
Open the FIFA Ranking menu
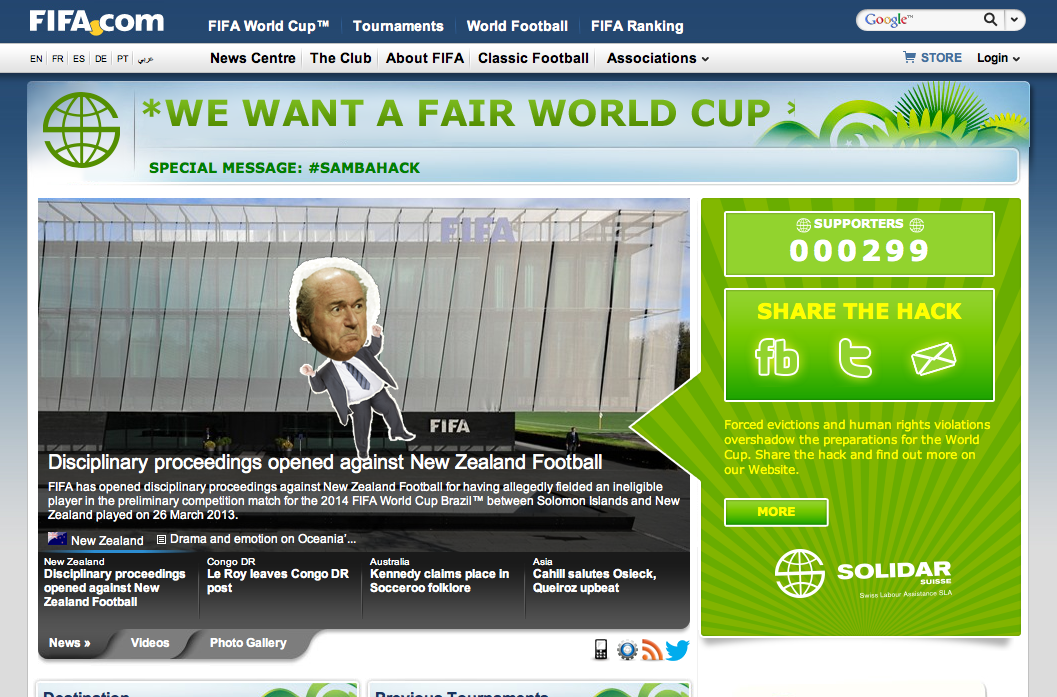coord(637,26)
